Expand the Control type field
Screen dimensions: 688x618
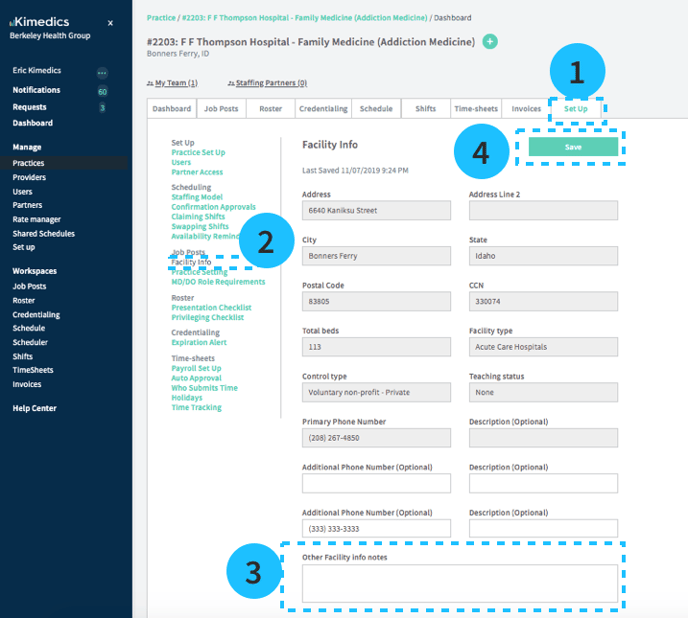(x=376, y=392)
